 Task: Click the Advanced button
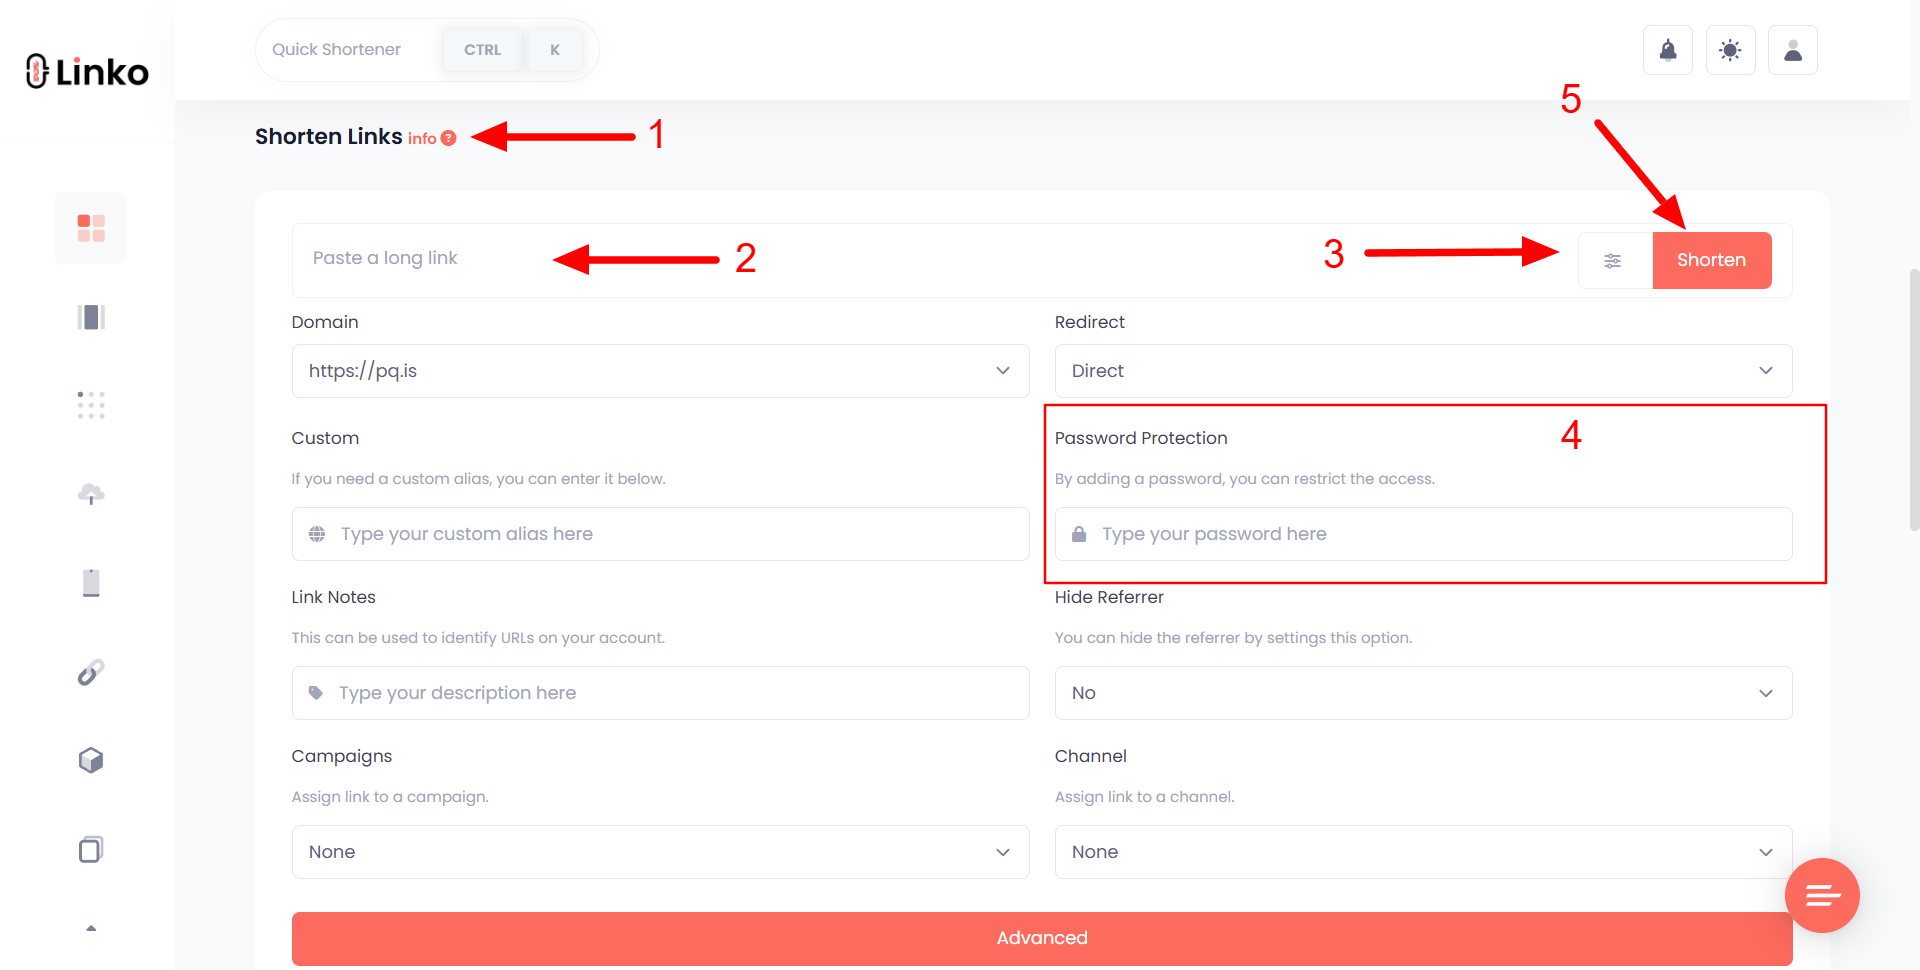point(1042,938)
